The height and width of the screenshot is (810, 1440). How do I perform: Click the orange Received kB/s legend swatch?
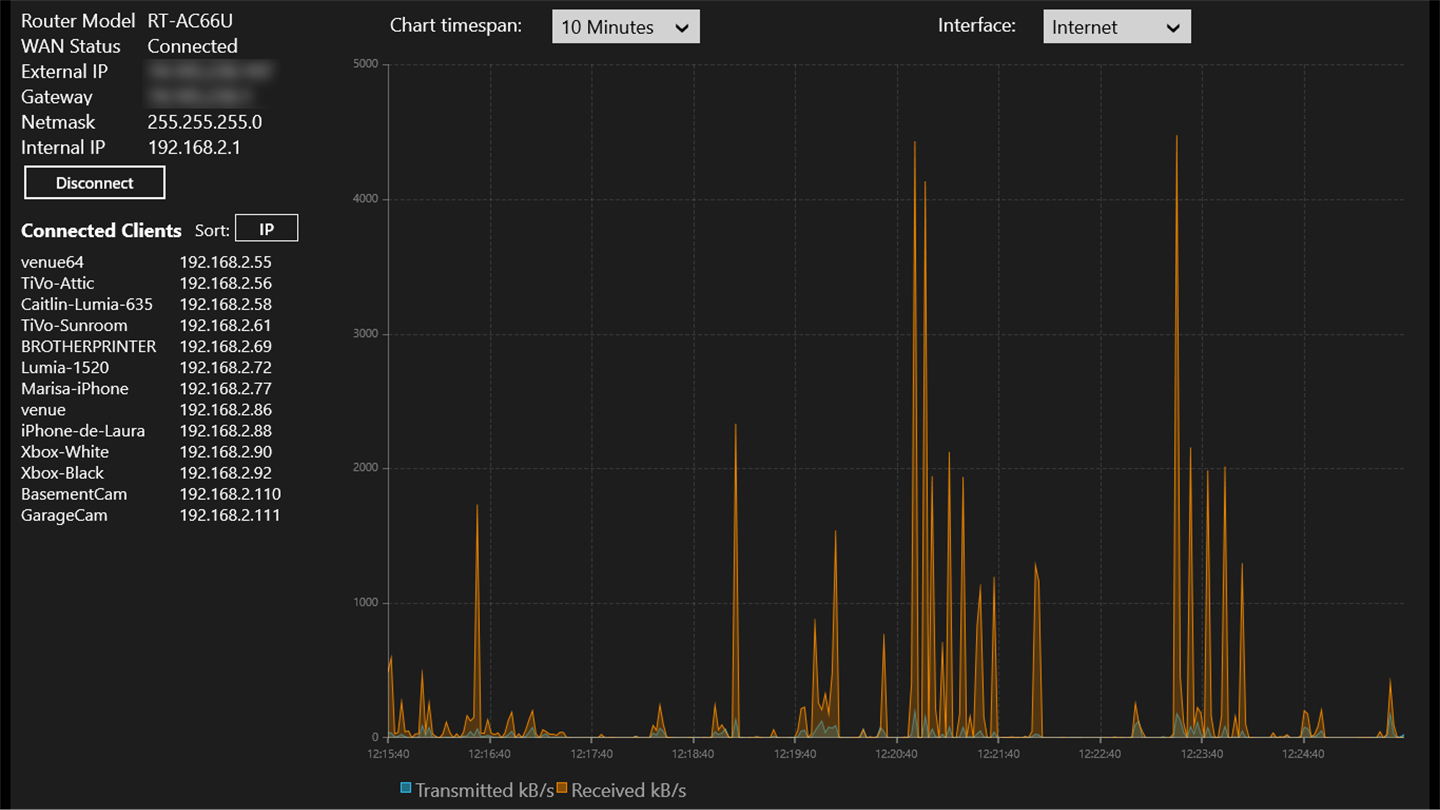562,788
